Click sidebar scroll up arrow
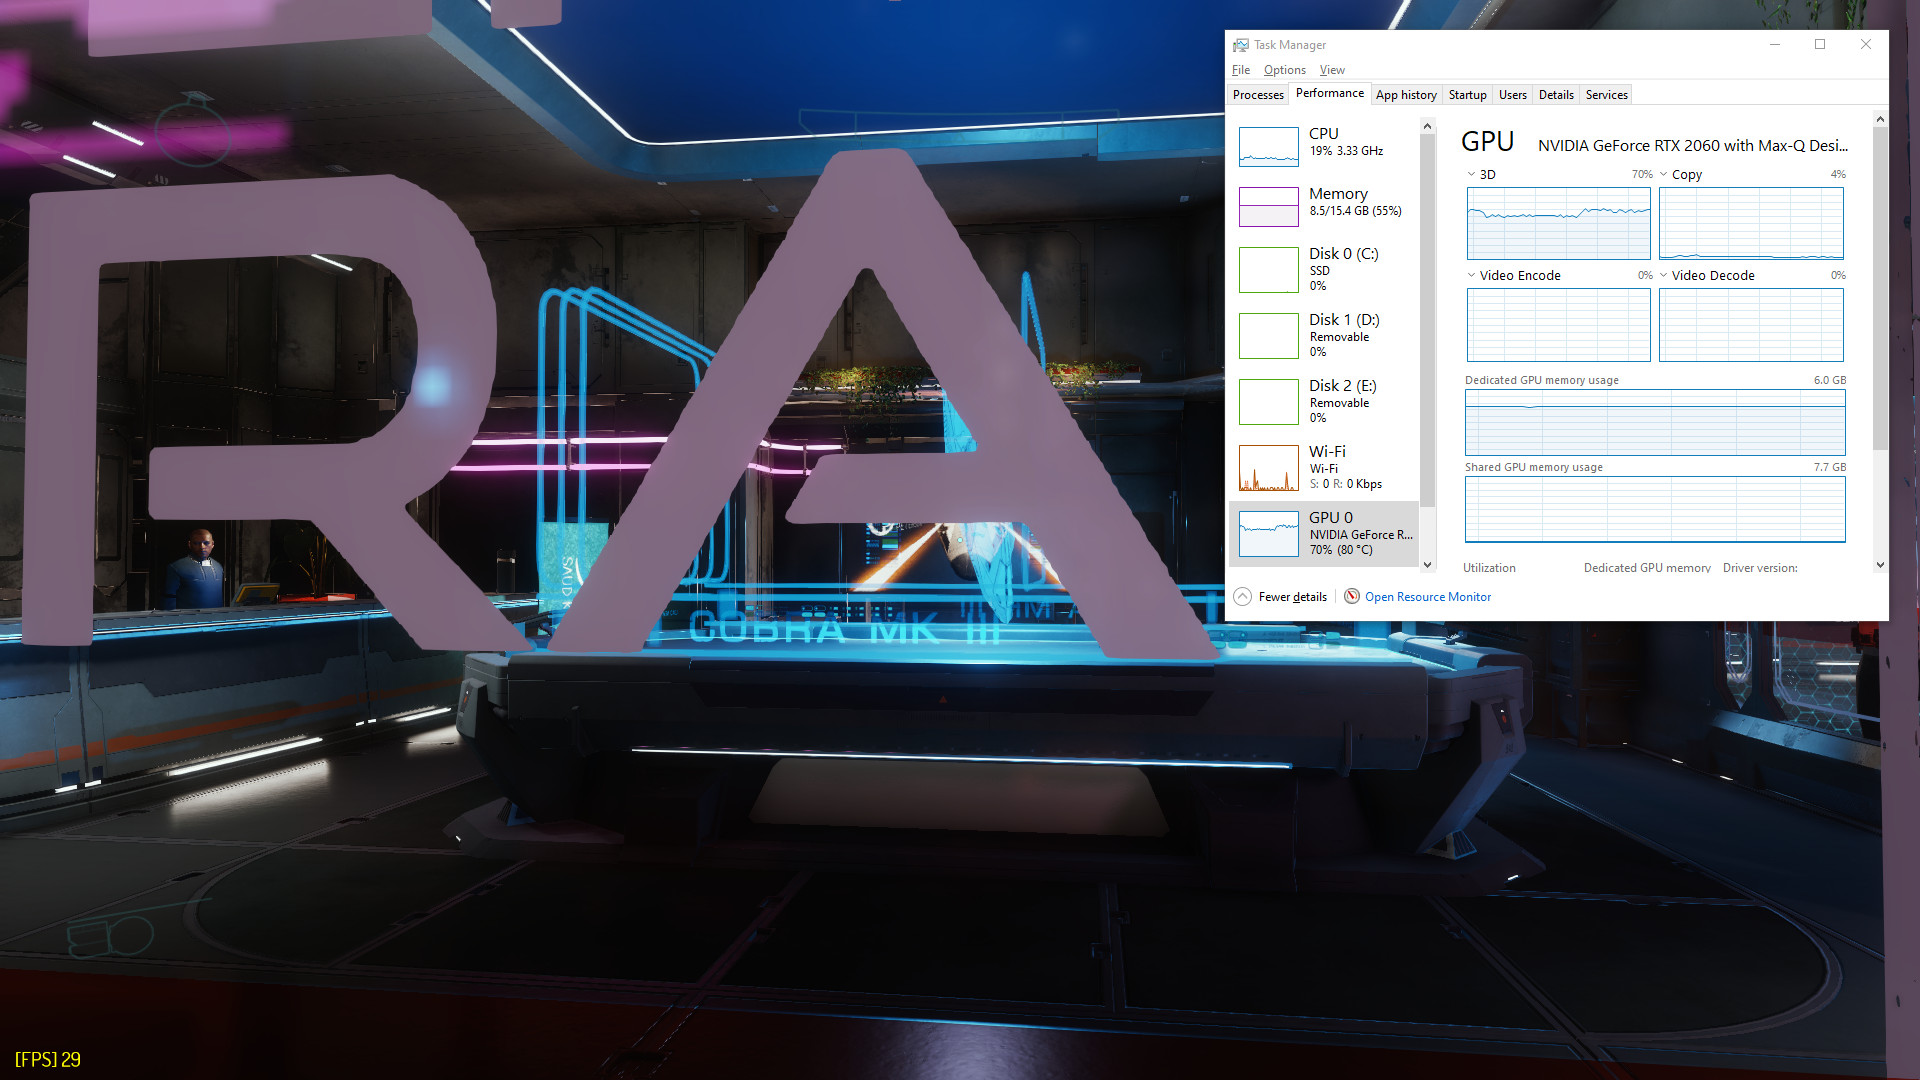Image resolution: width=1920 pixels, height=1080 pixels. (1427, 126)
